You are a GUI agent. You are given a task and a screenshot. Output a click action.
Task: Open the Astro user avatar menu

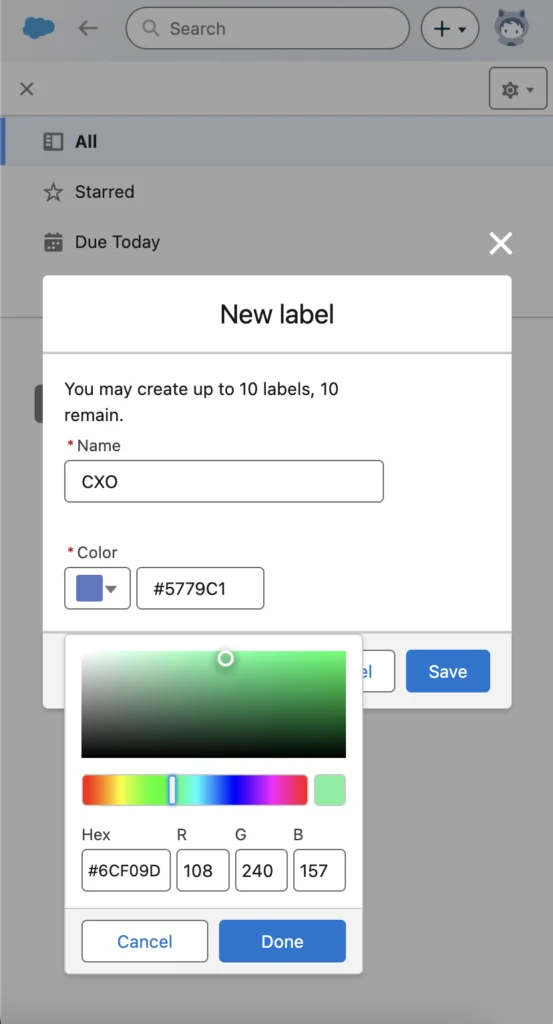512,28
